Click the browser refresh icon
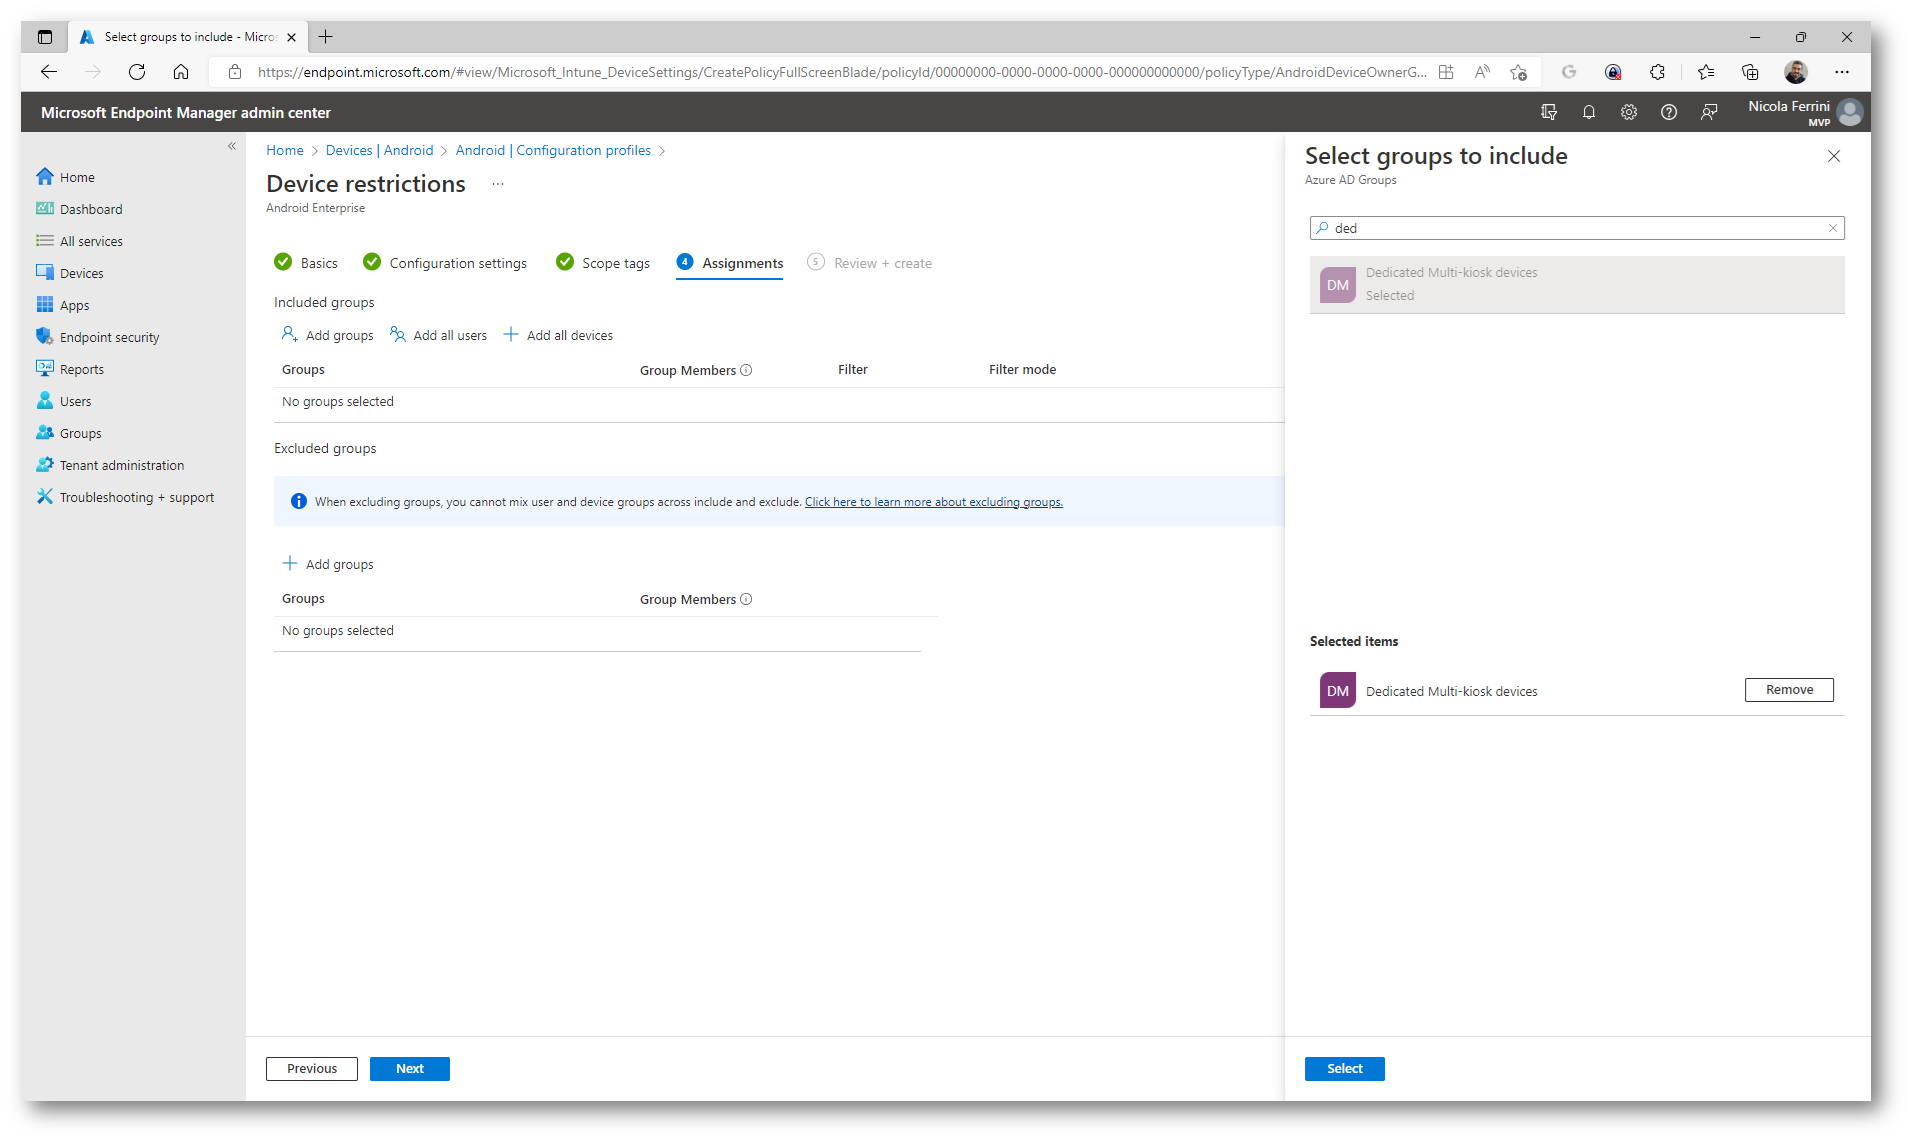 pyautogui.click(x=137, y=72)
